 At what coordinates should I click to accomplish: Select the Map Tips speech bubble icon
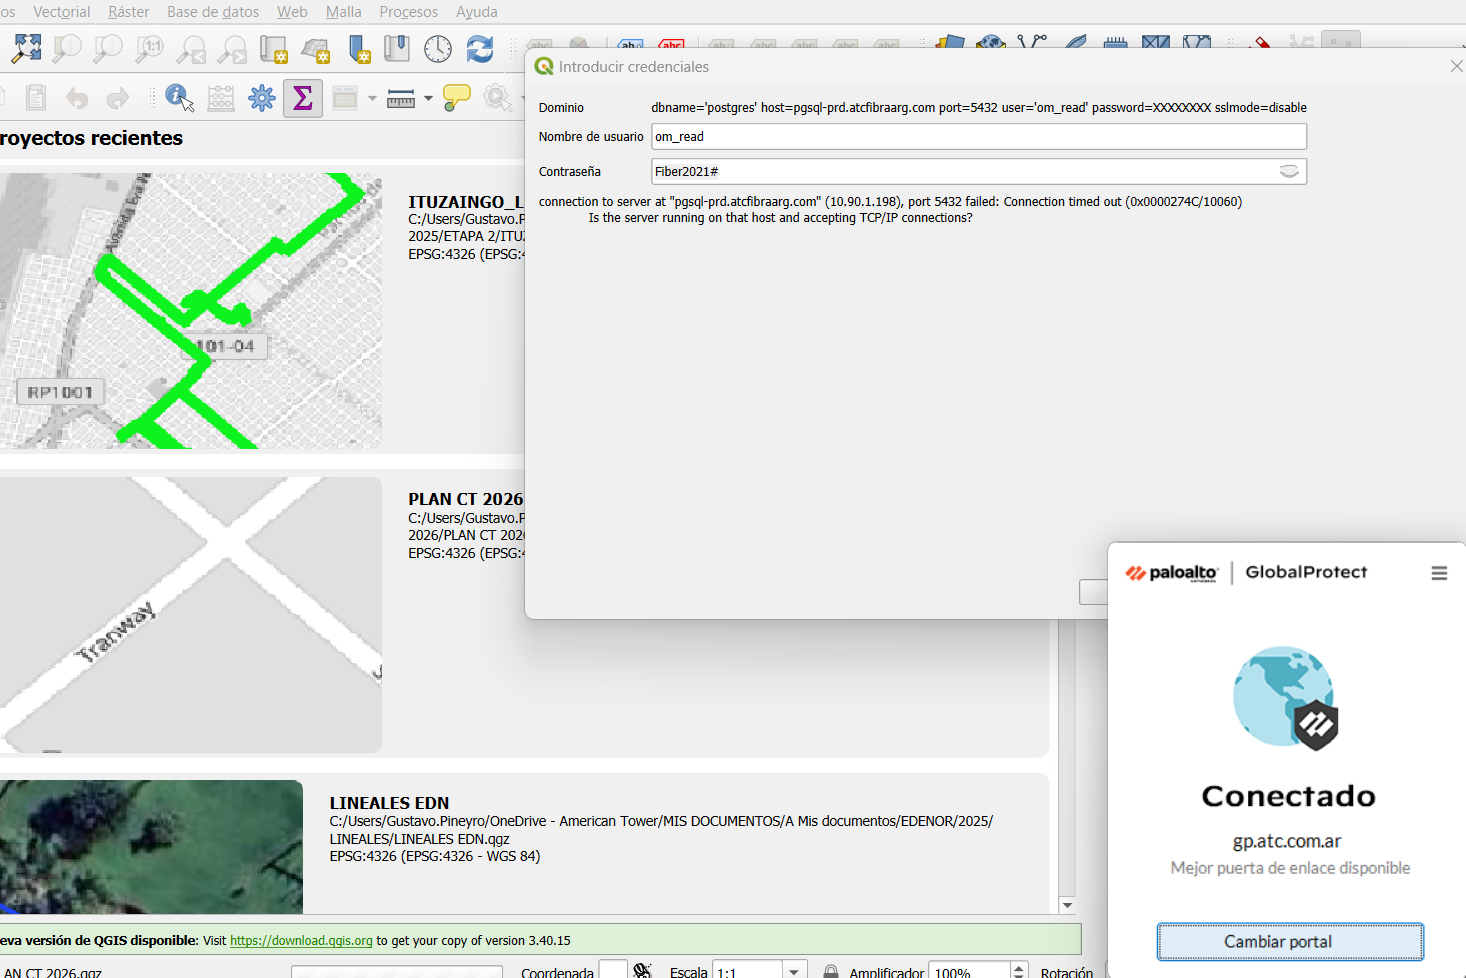point(457,97)
